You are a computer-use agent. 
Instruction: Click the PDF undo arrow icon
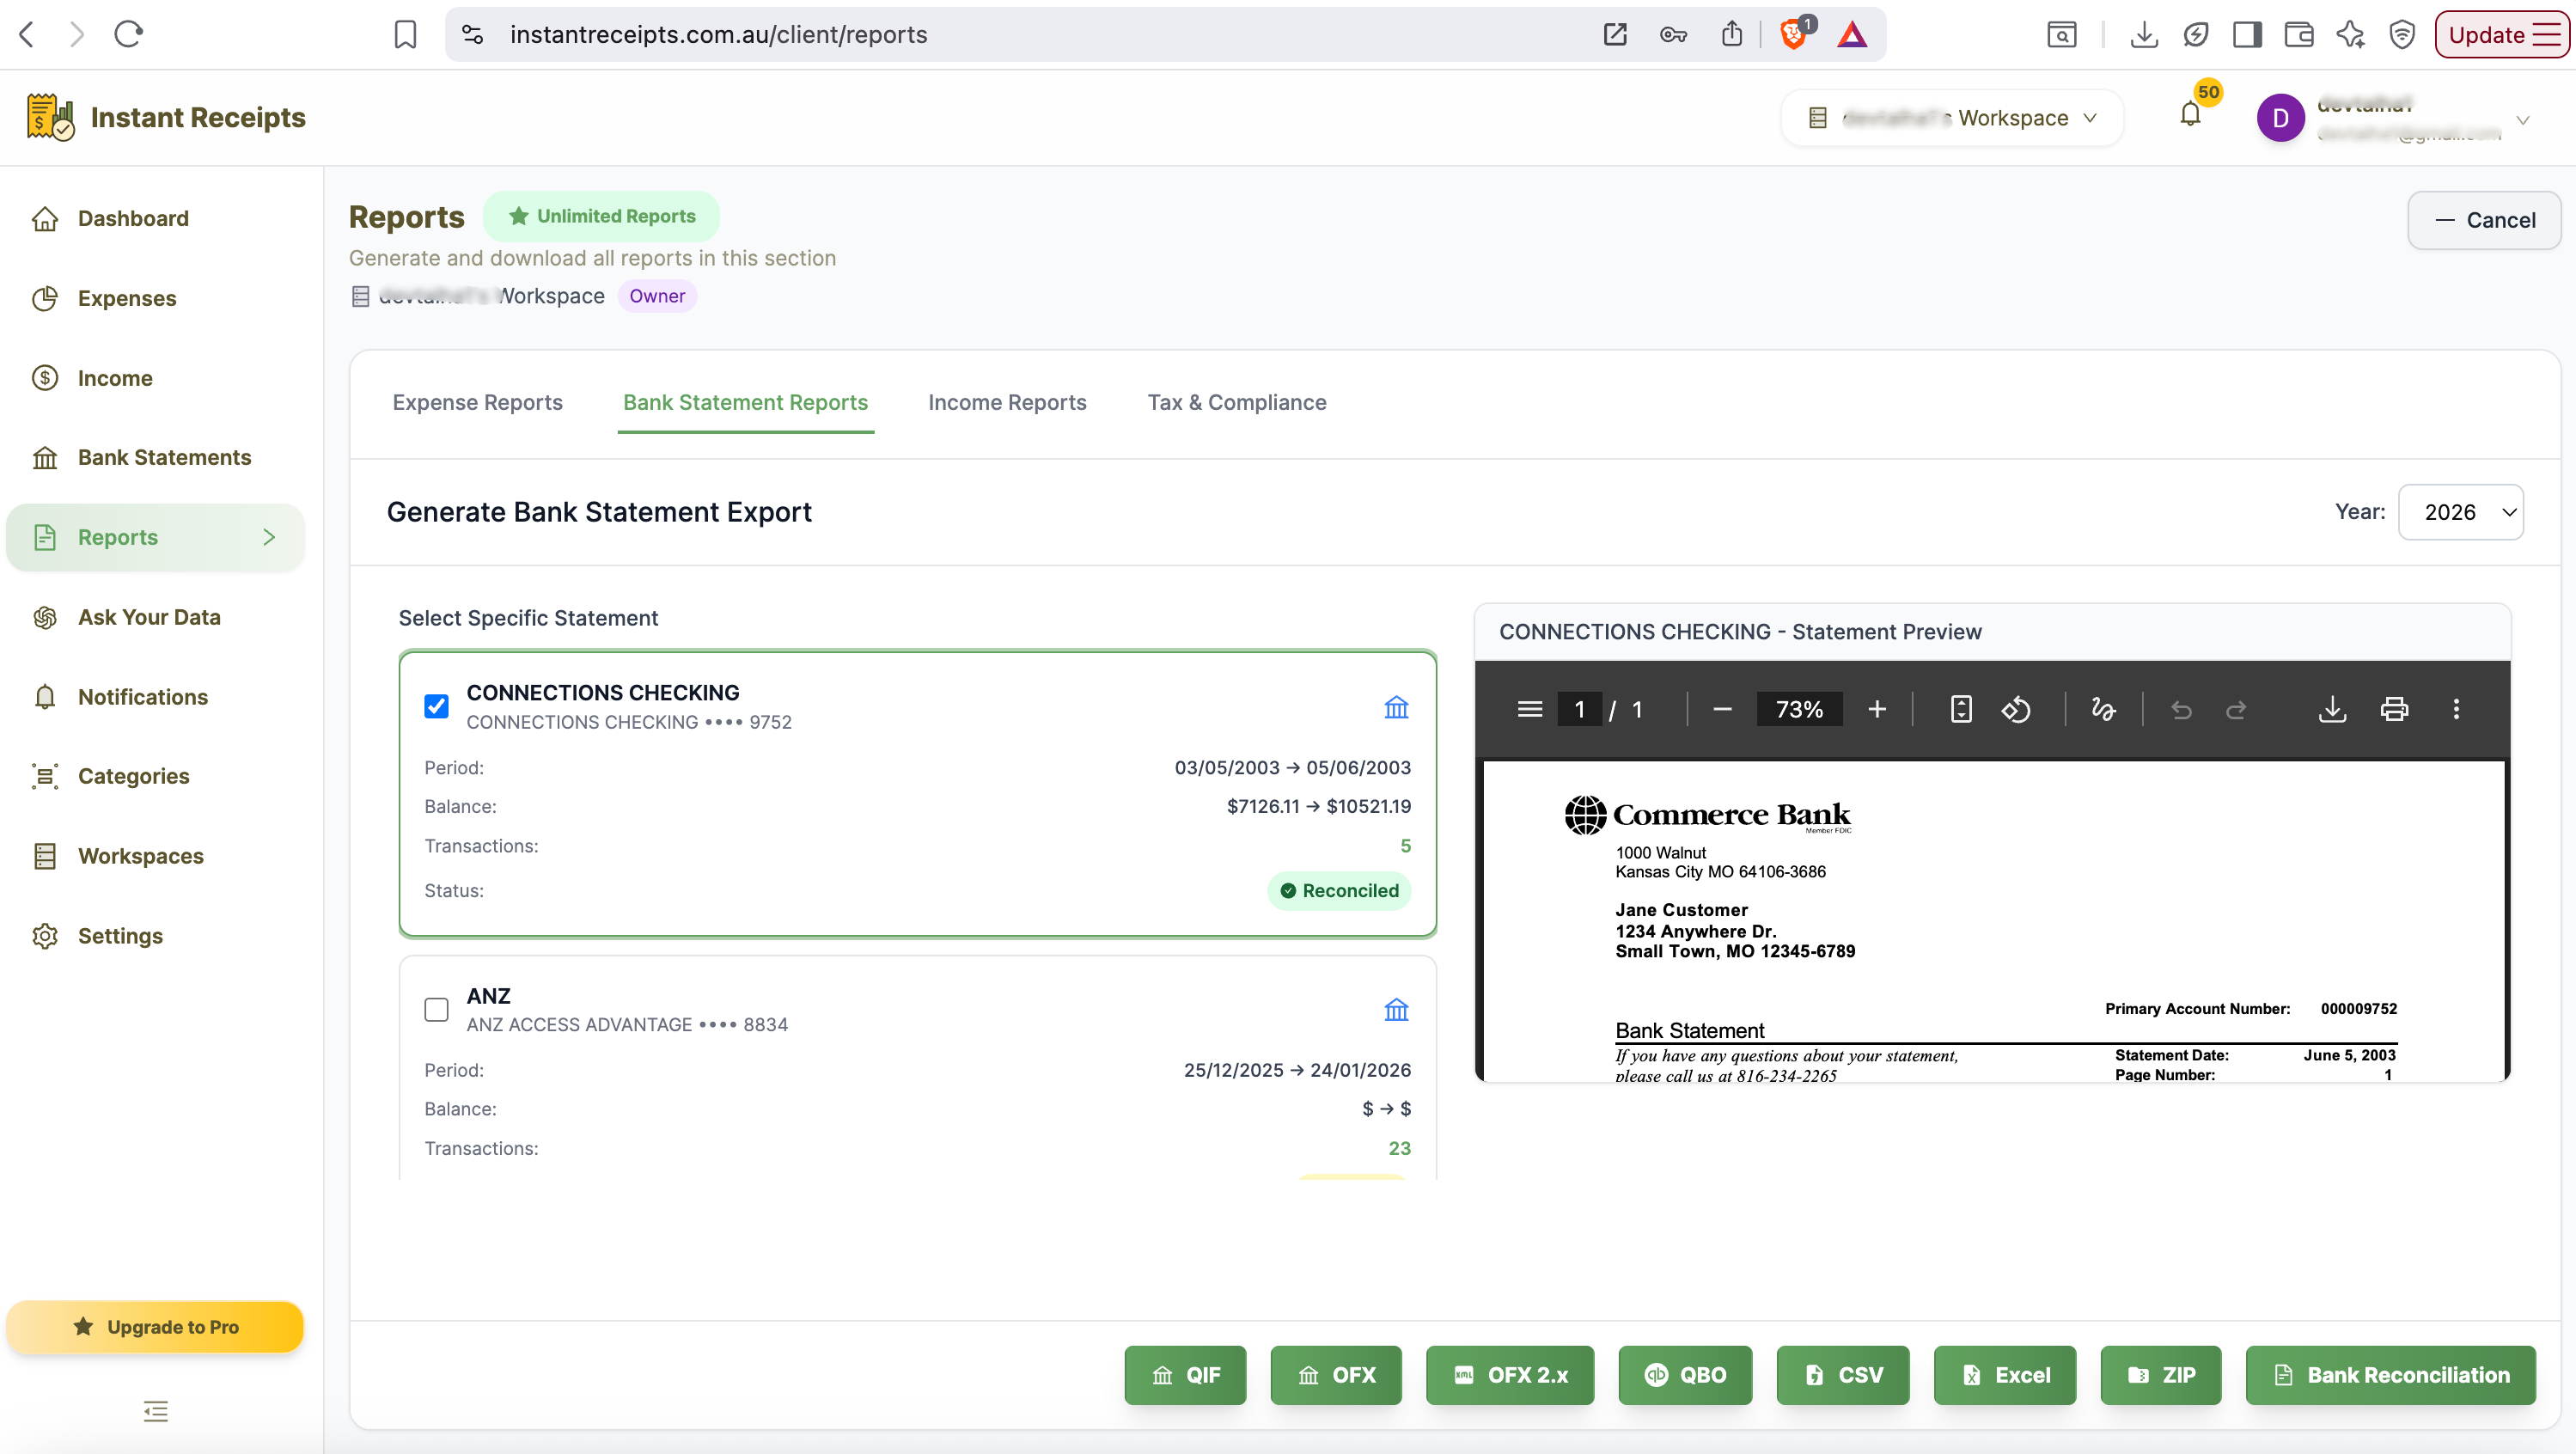coord(2181,709)
